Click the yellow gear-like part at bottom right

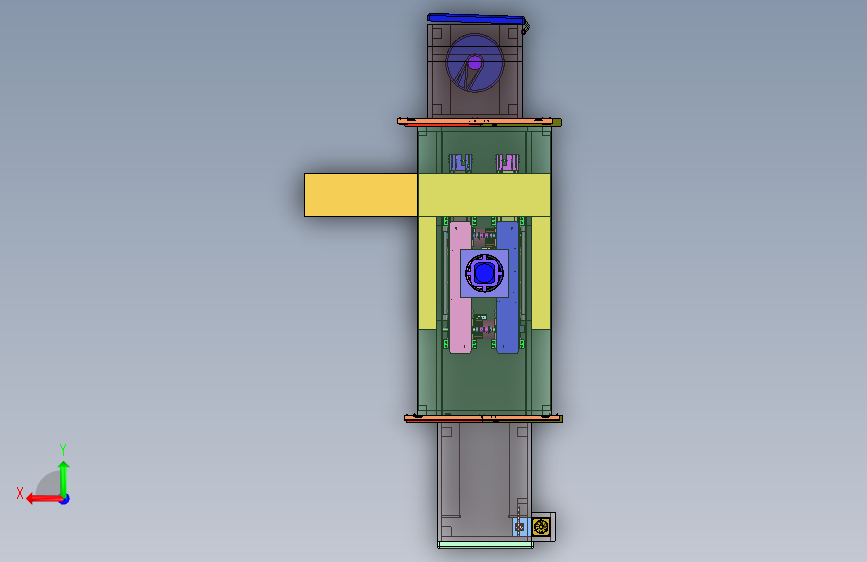click(541, 527)
